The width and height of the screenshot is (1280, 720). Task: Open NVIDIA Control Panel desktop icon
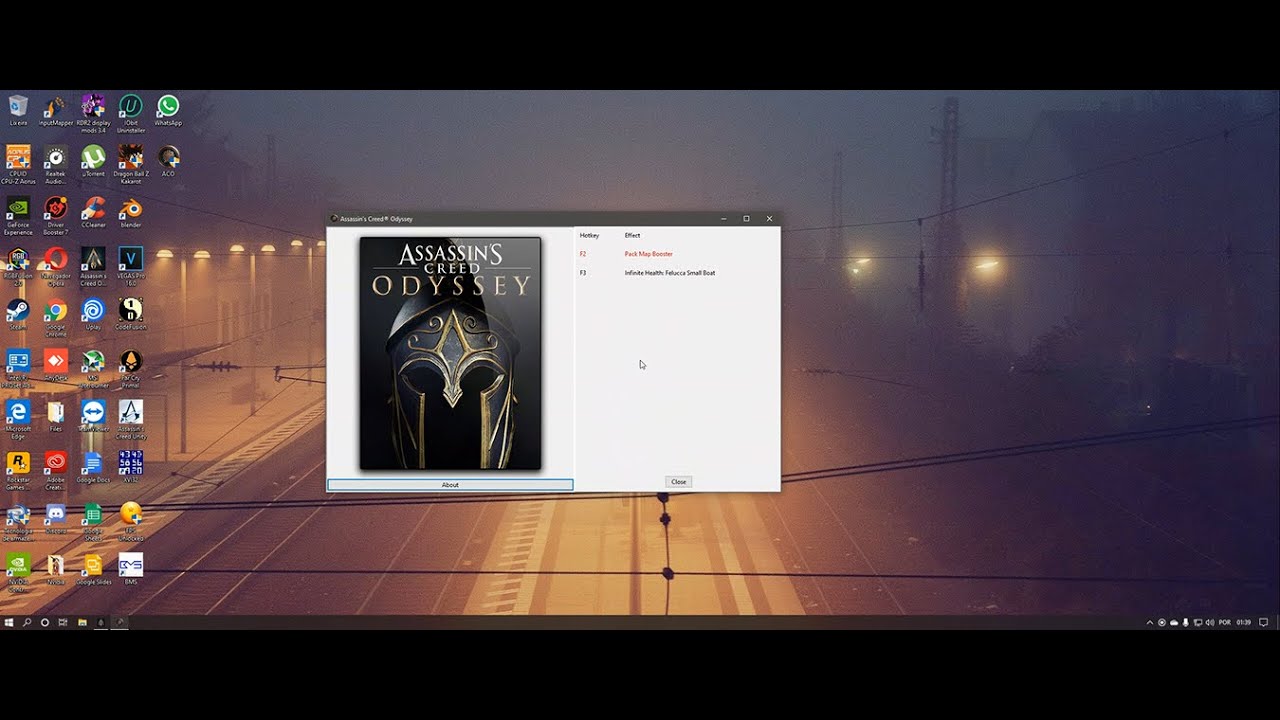[18, 572]
